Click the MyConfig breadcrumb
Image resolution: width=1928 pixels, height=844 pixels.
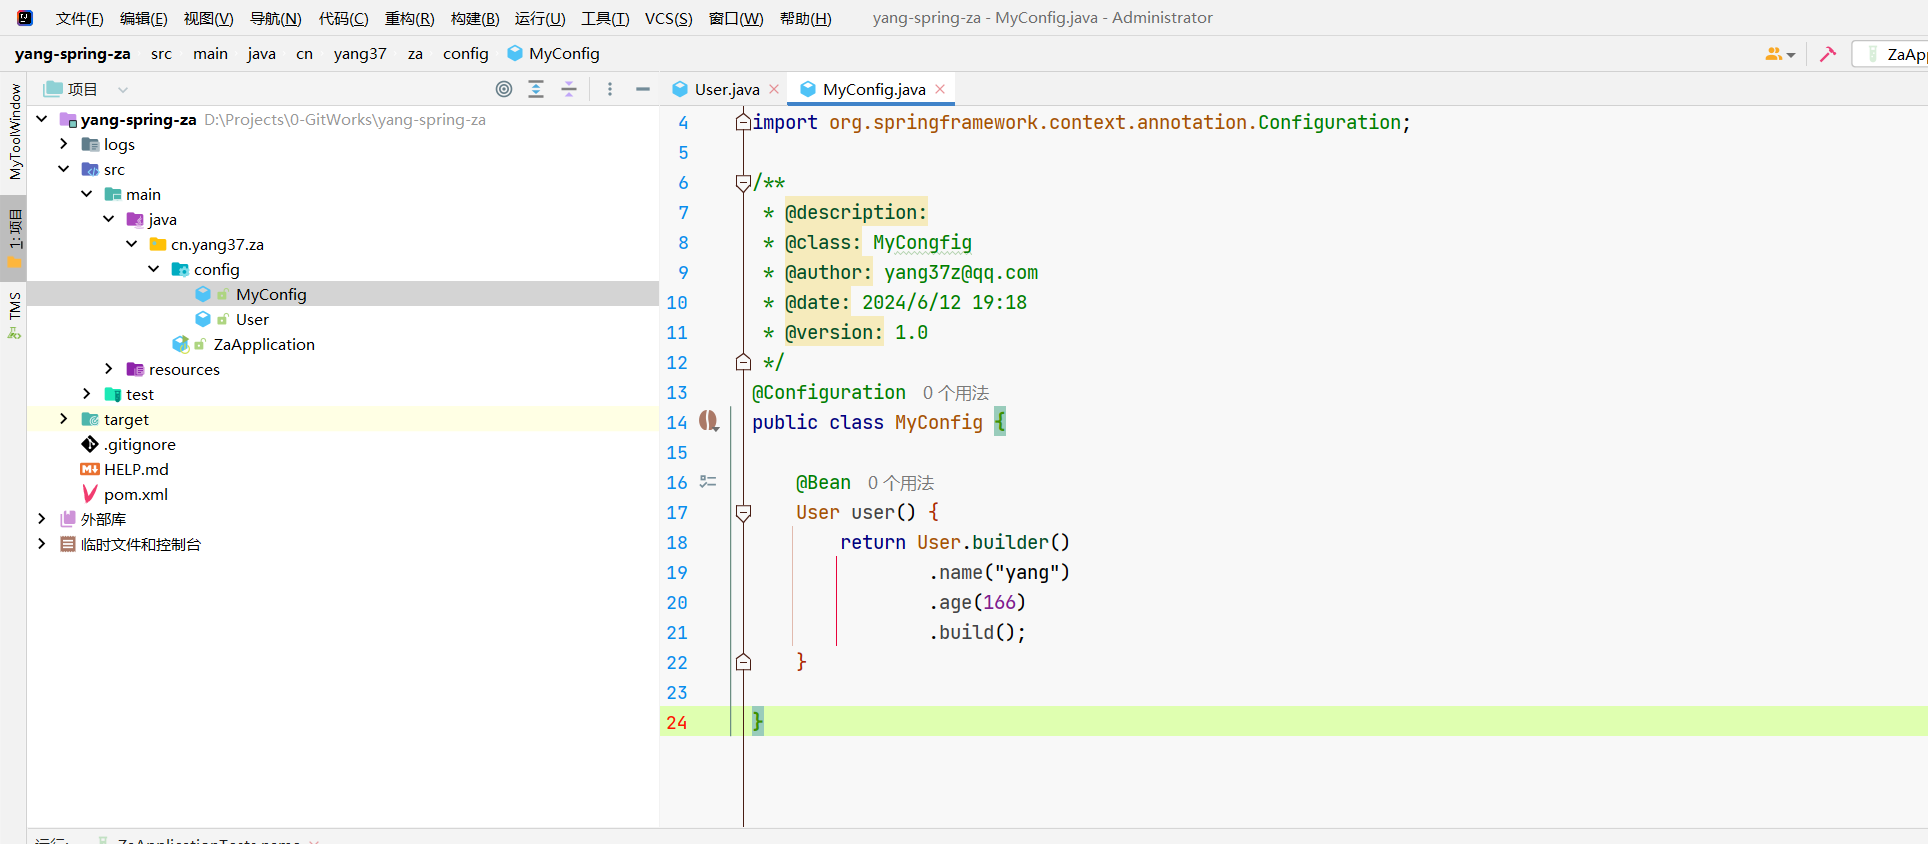(x=553, y=54)
